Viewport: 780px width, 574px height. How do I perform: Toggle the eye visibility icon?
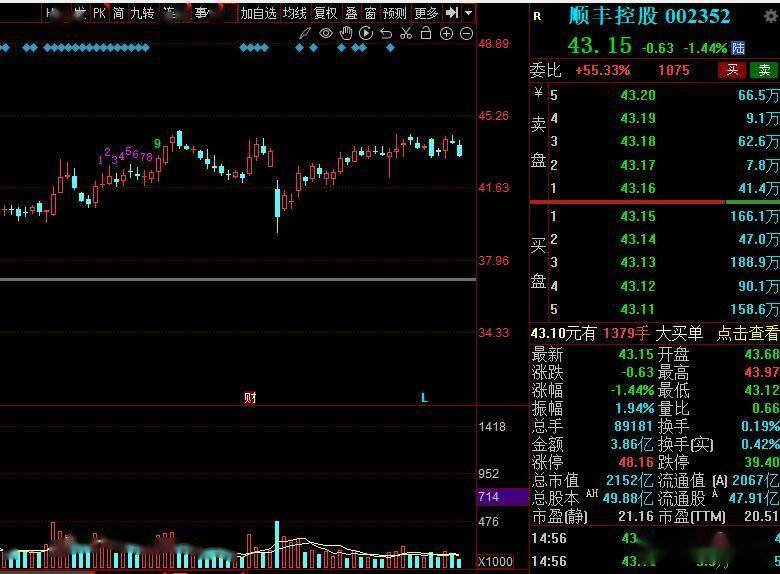click(x=326, y=33)
